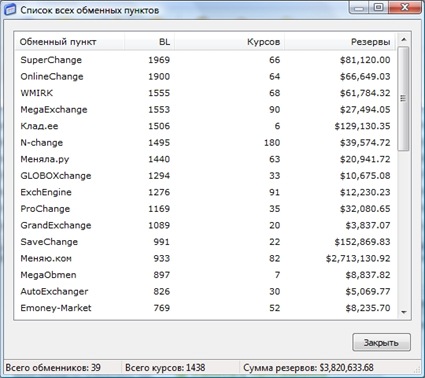Click the courses value 90
The image size is (425, 378).
click(x=274, y=110)
